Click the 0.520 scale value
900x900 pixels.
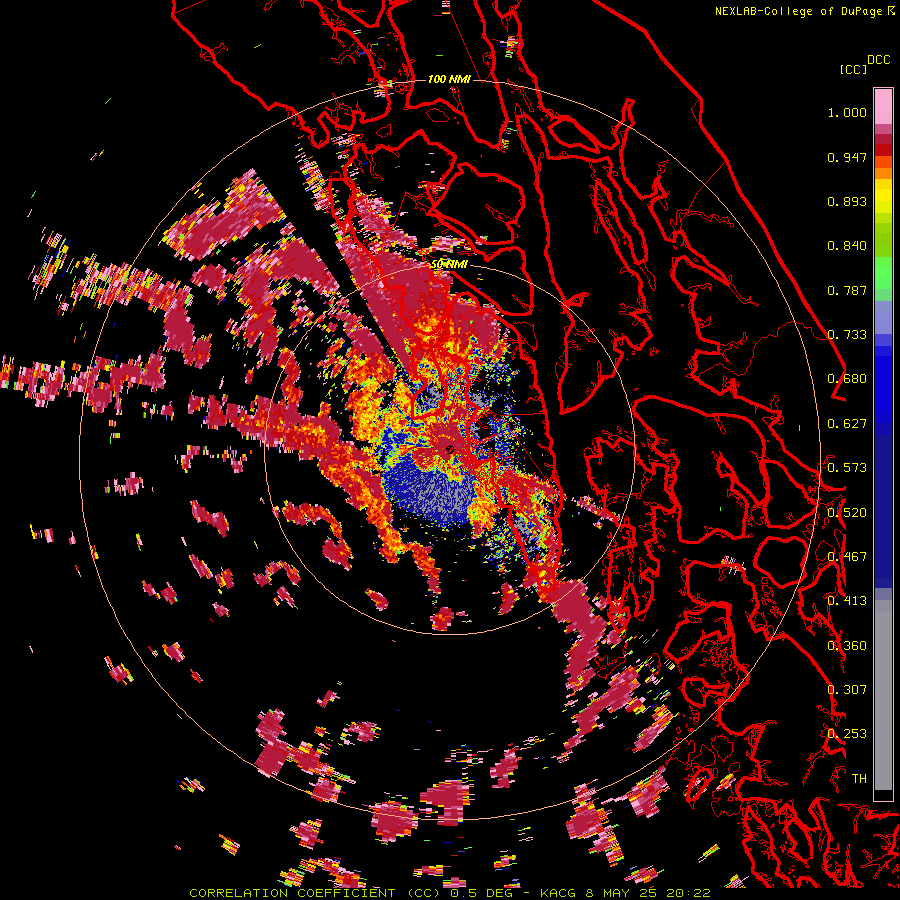[847, 513]
